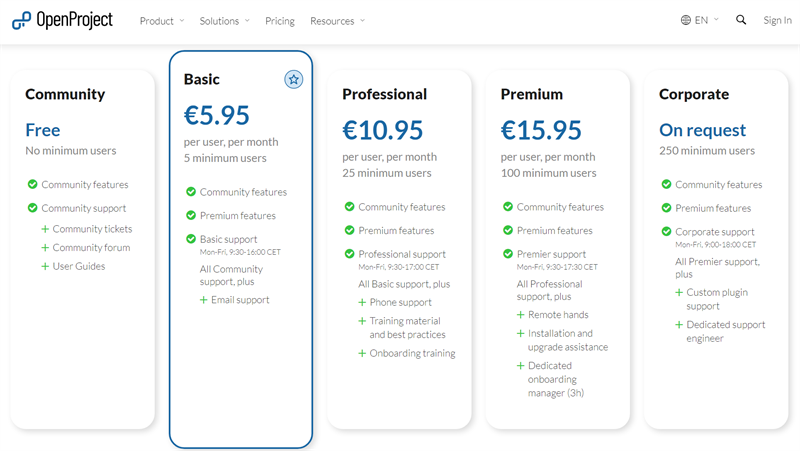Click plus icon beside Custom plugin support
This screenshot has width=800, height=451.
[679, 293]
